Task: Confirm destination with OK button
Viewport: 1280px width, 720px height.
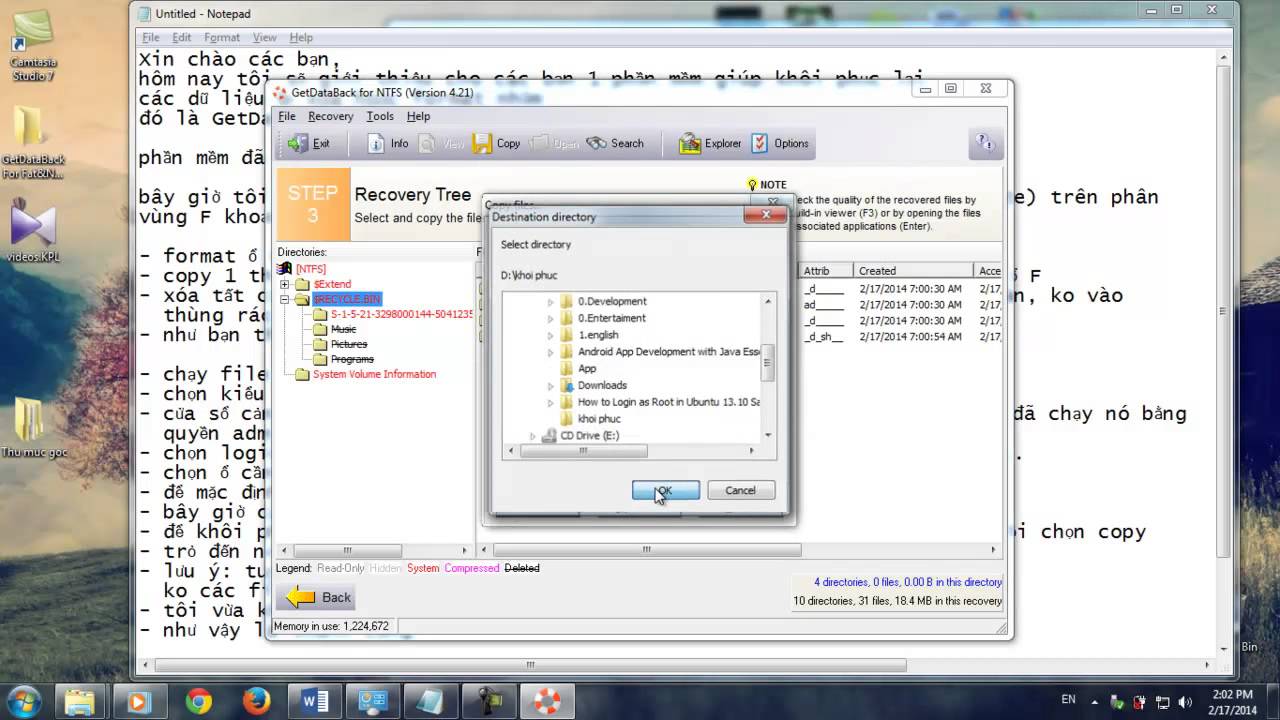Action: (x=666, y=490)
